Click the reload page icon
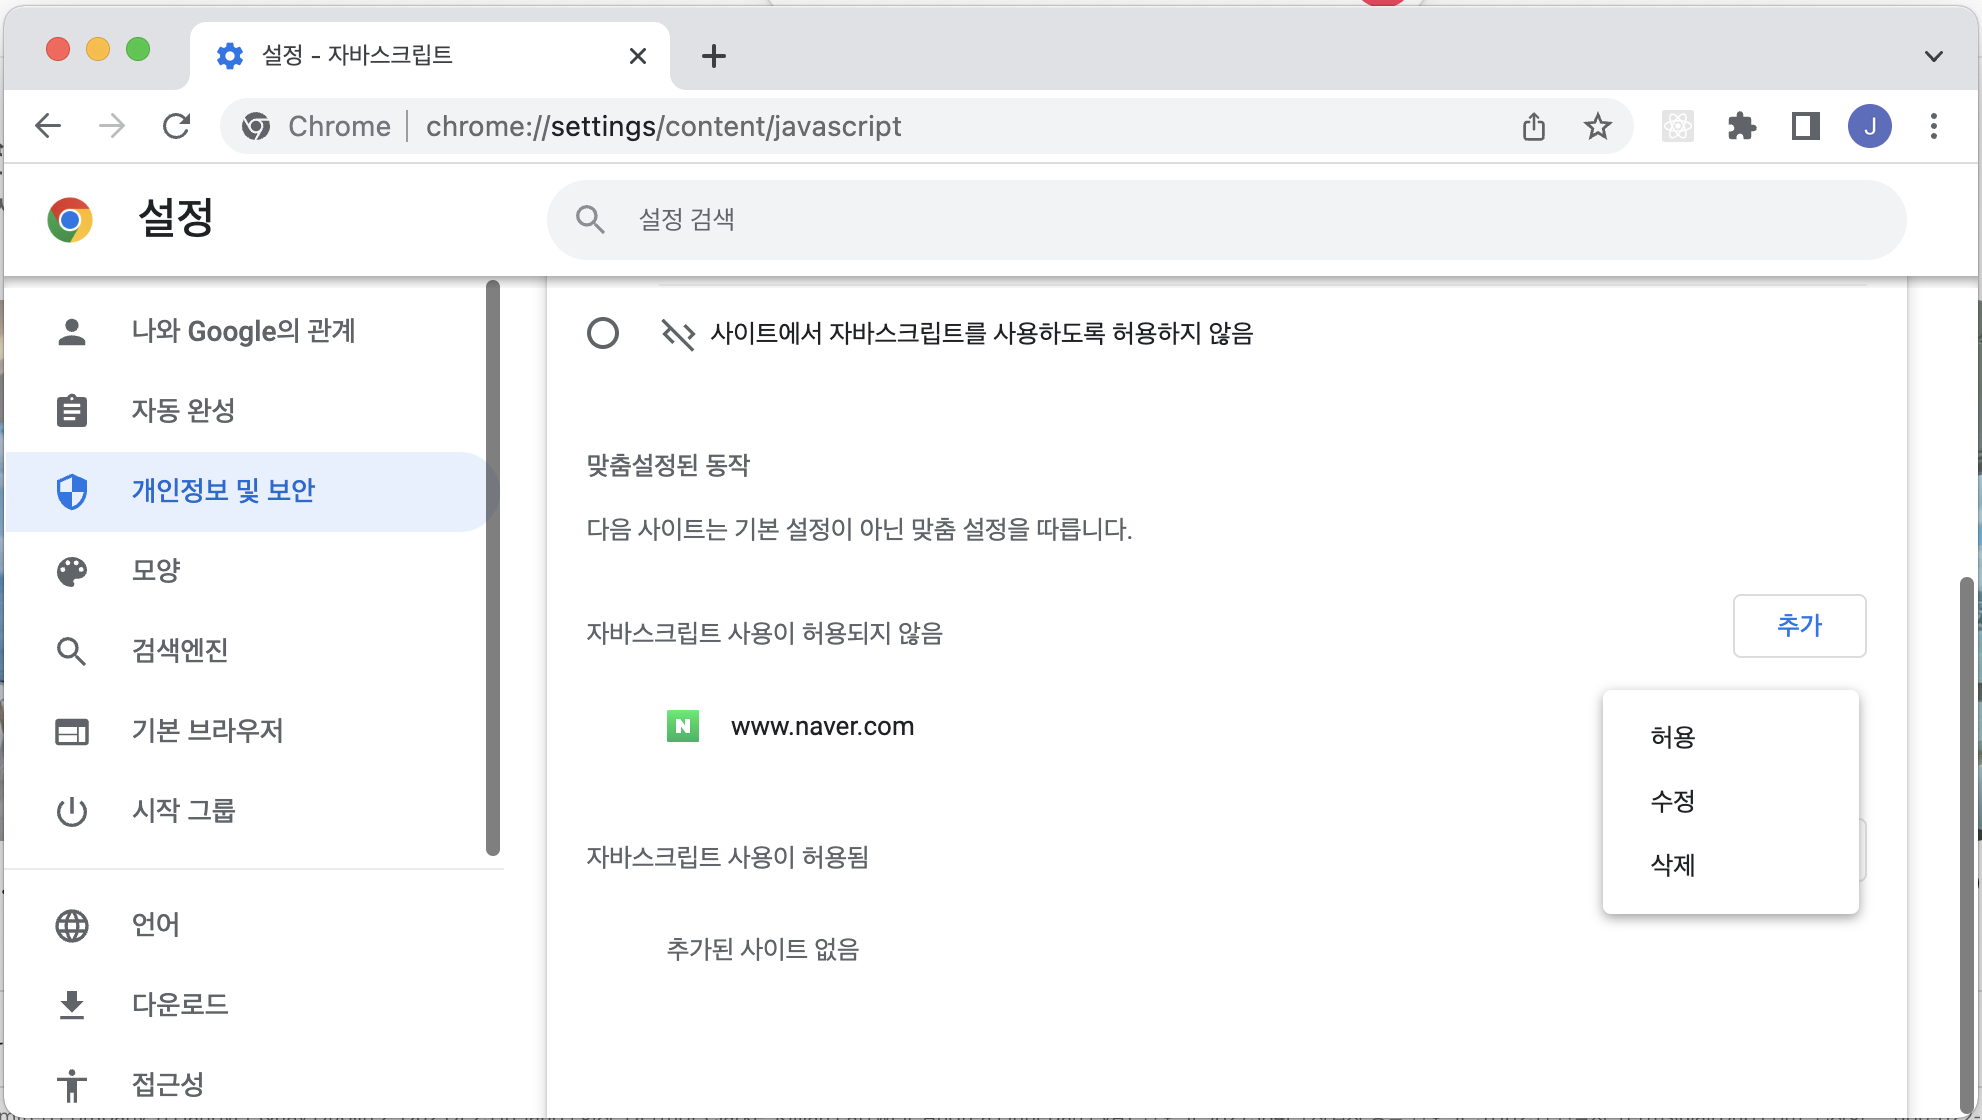Screen dimensions: 1982x1120 coord(176,126)
